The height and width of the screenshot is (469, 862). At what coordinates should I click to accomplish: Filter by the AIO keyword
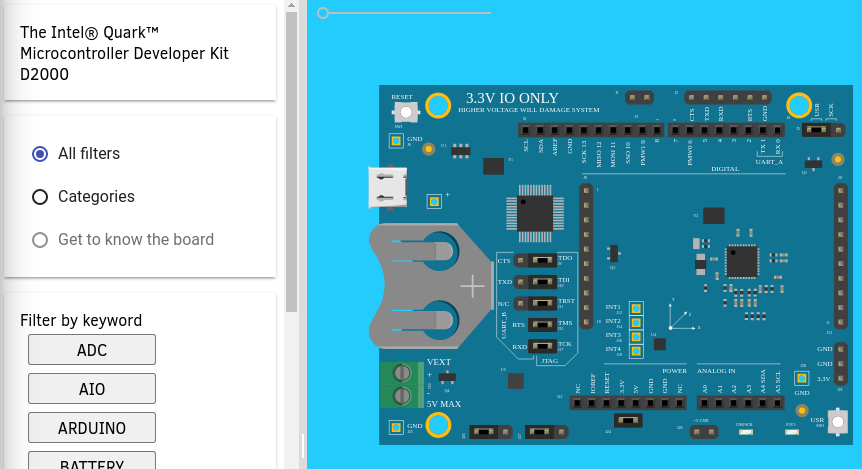click(92, 389)
